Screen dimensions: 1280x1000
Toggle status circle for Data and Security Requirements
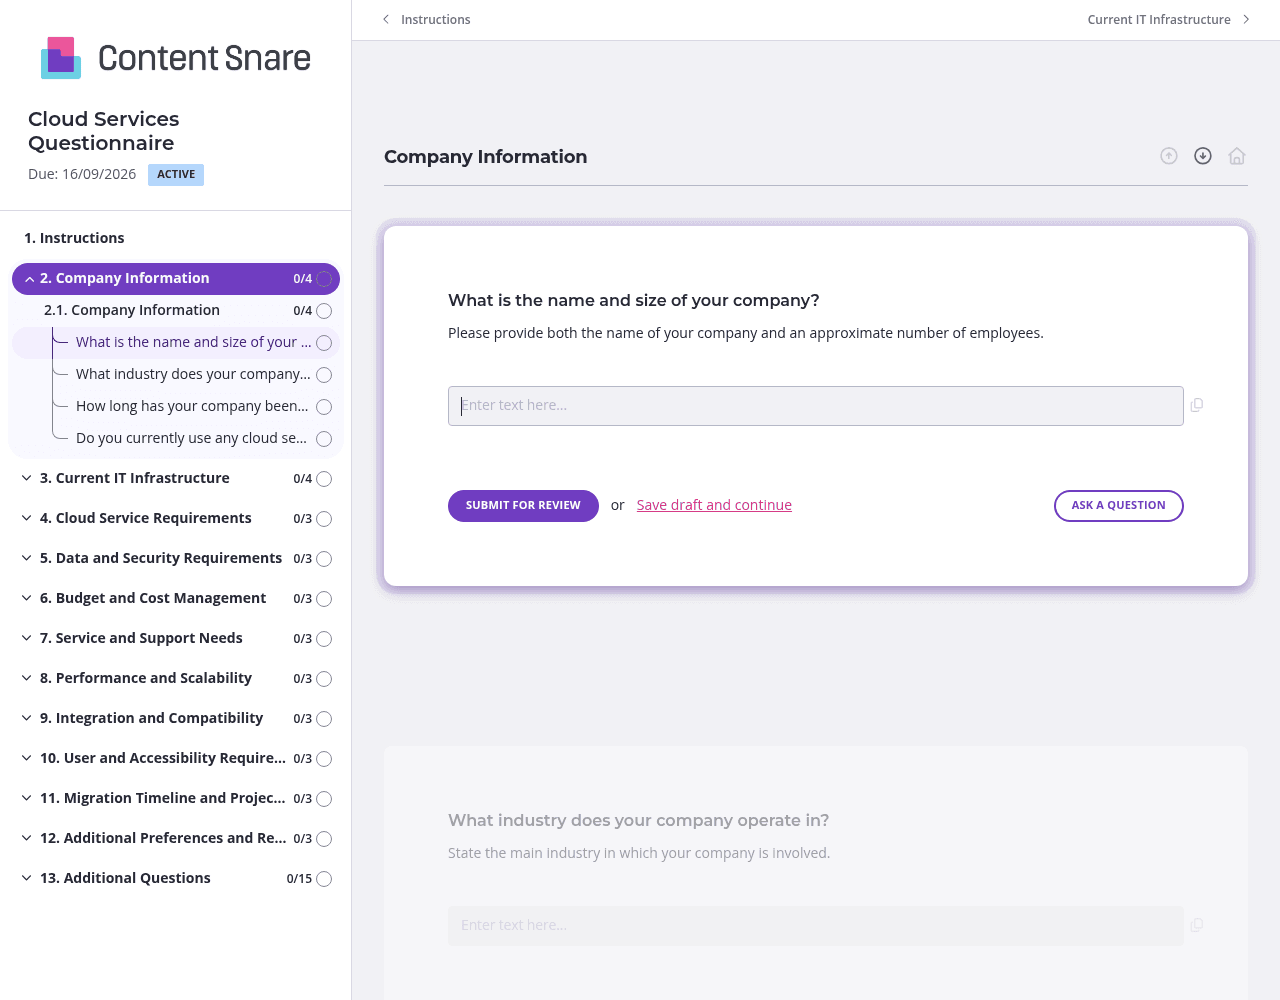[x=324, y=559]
